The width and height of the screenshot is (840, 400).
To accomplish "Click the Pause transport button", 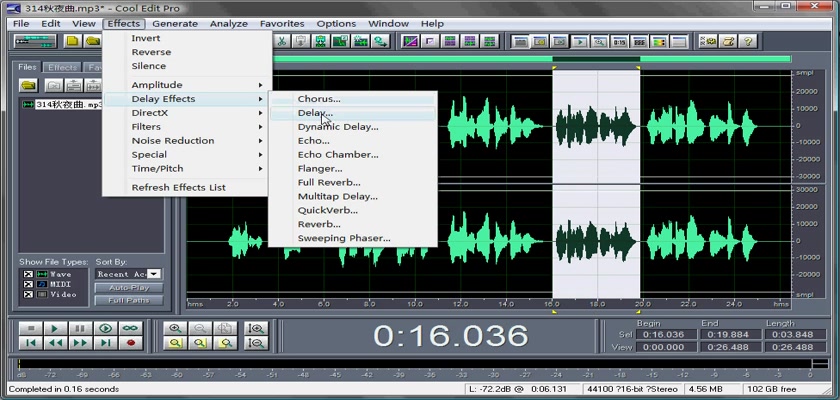I will [80, 328].
